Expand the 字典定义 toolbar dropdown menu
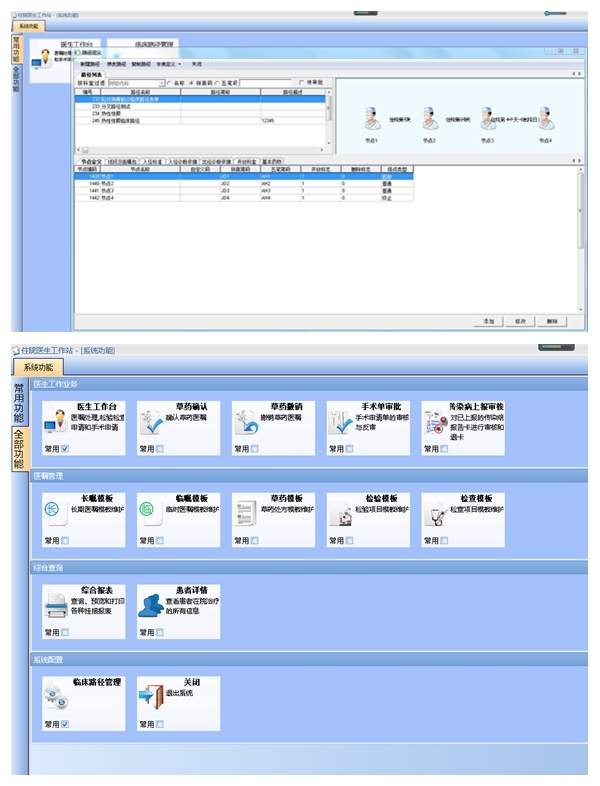The image size is (600, 786). (x=178, y=64)
